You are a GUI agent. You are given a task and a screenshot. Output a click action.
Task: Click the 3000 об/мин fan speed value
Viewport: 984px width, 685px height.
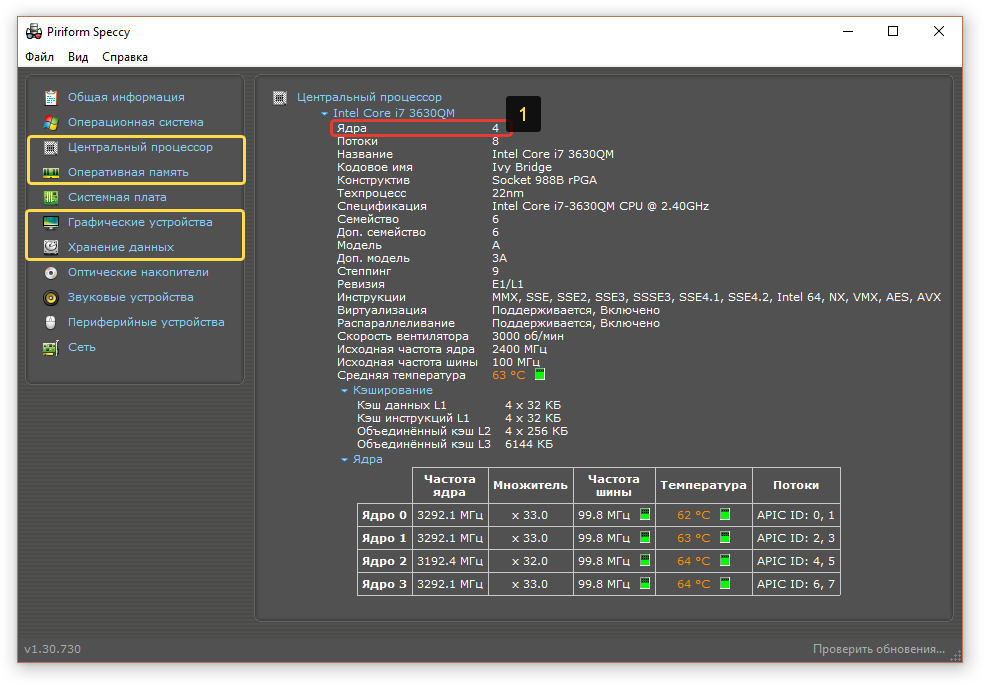(528, 336)
